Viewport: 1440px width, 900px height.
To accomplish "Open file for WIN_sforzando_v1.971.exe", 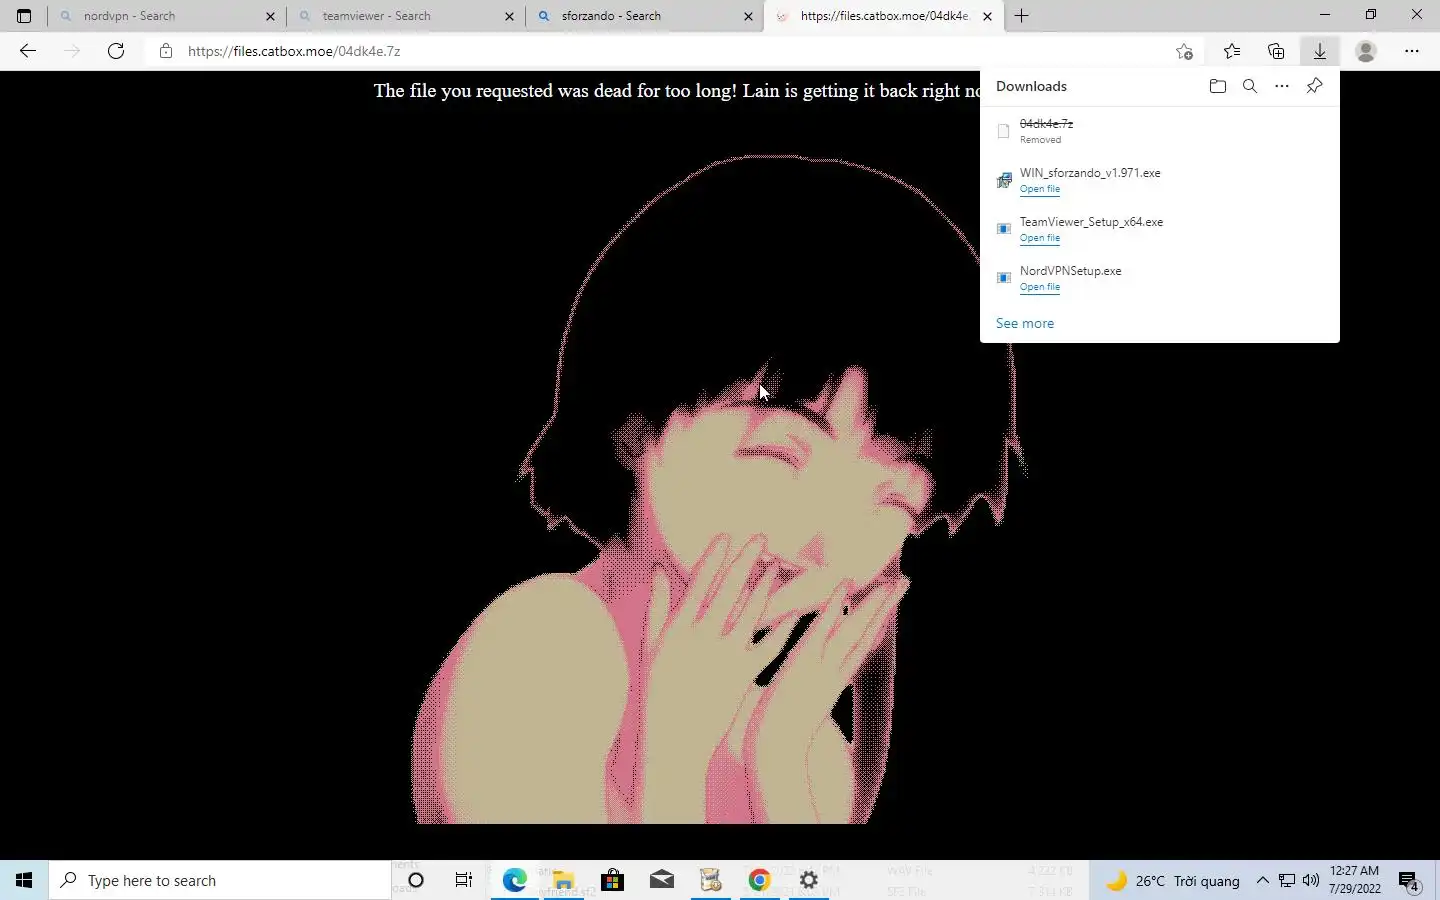I will point(1040,189).
